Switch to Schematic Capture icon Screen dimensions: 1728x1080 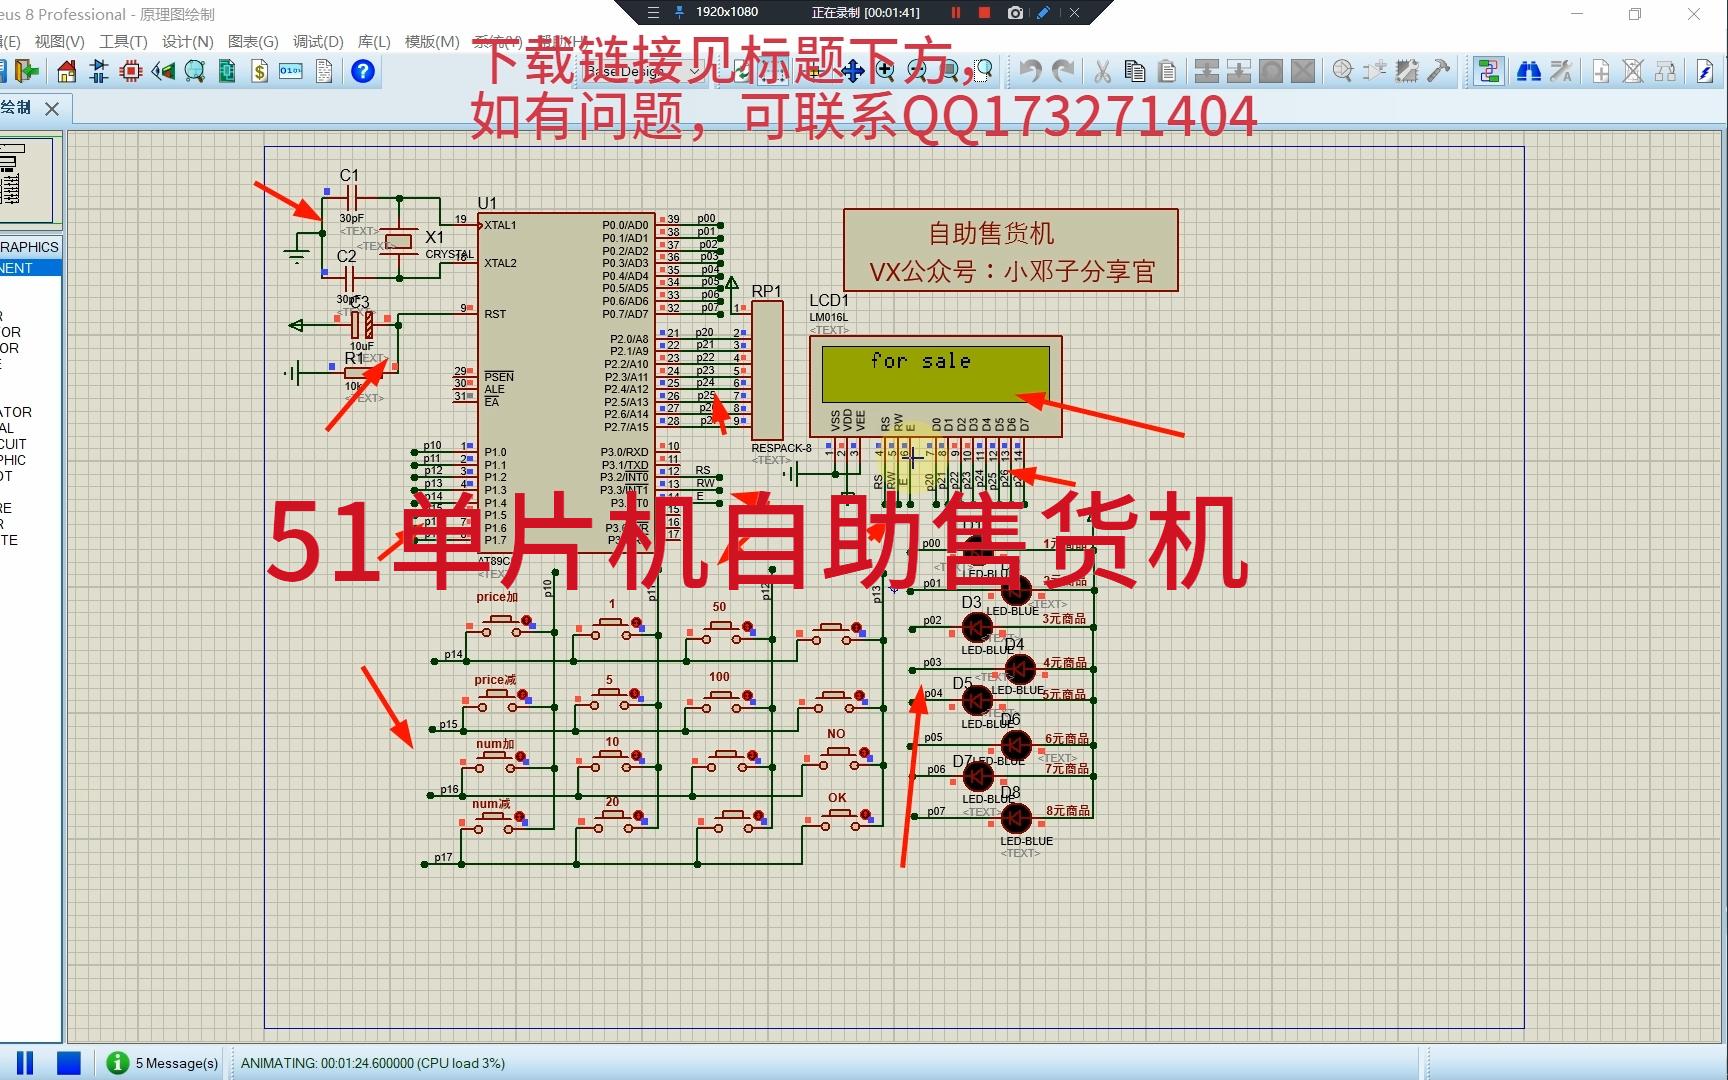(x=99, y=71)
